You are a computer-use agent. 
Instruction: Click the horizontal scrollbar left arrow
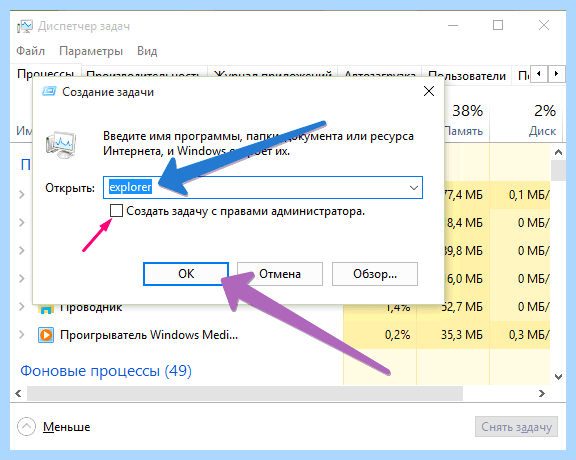point(18,393)
